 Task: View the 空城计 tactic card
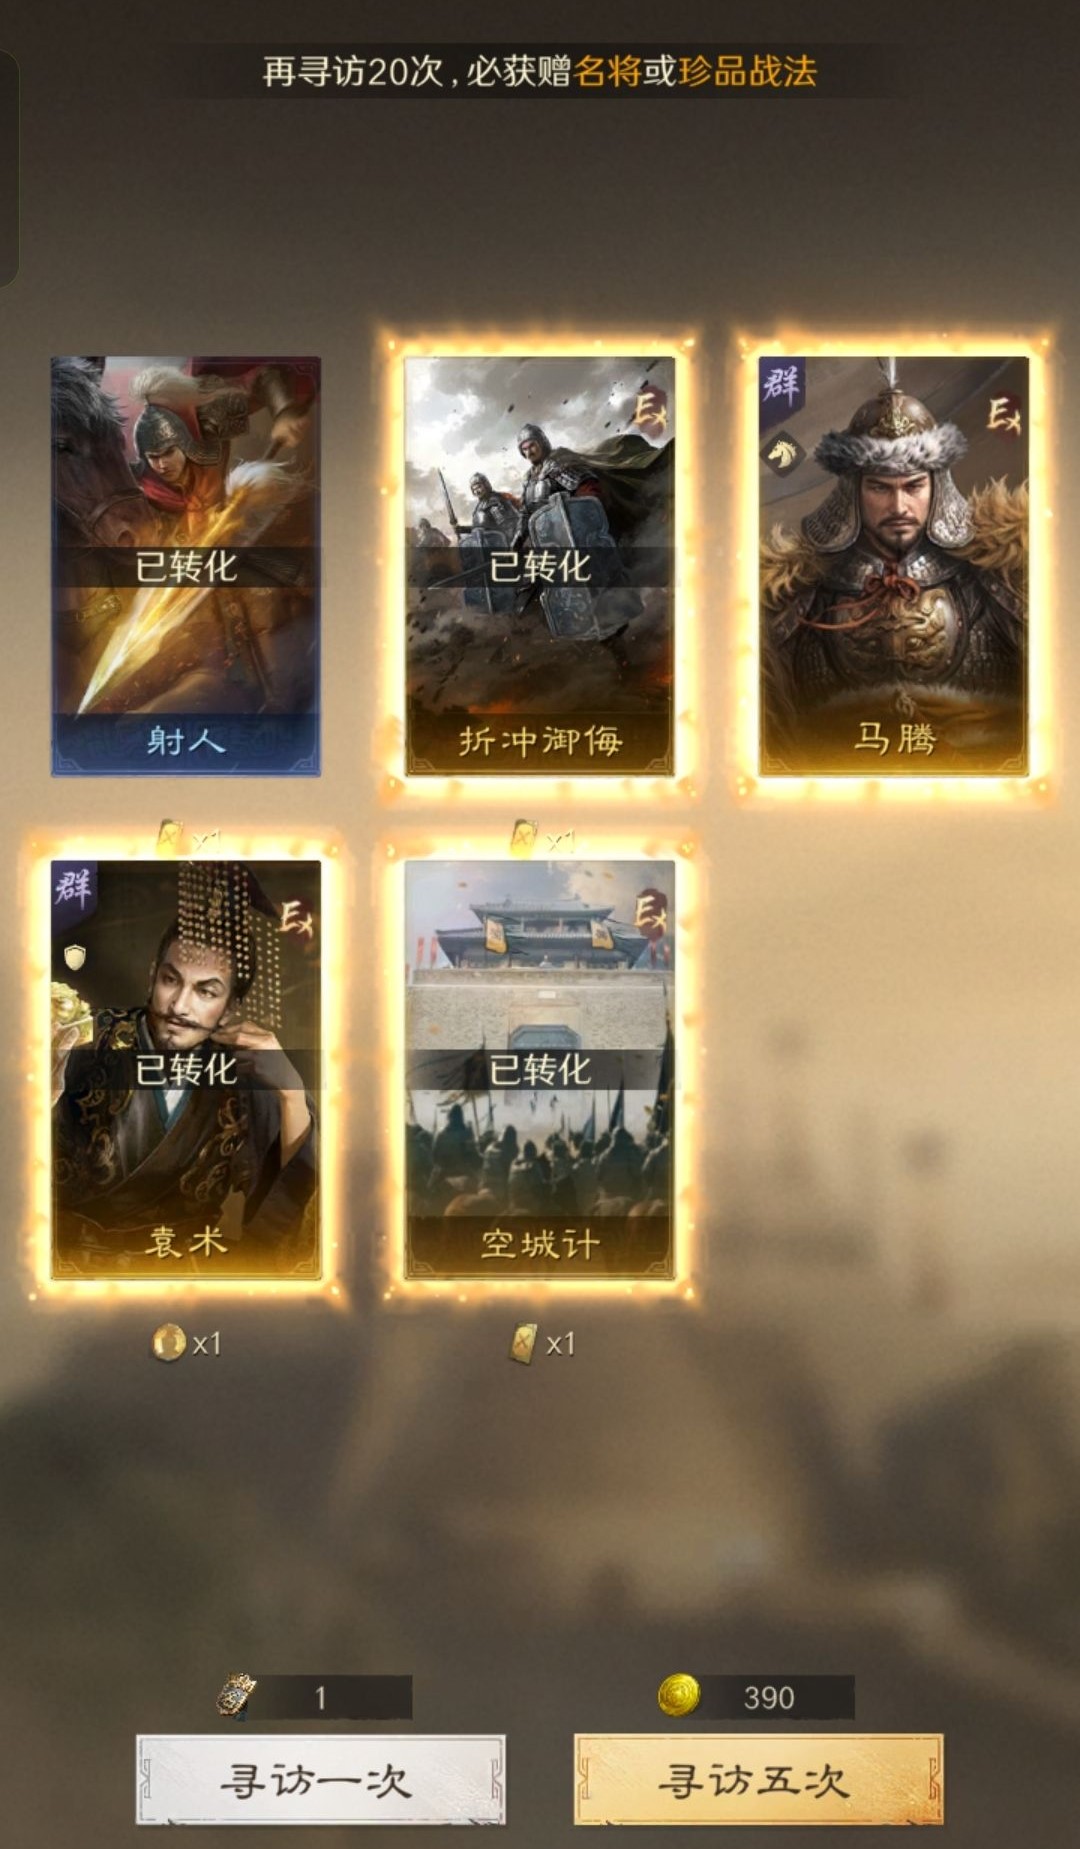click(x=540, y=1069)
